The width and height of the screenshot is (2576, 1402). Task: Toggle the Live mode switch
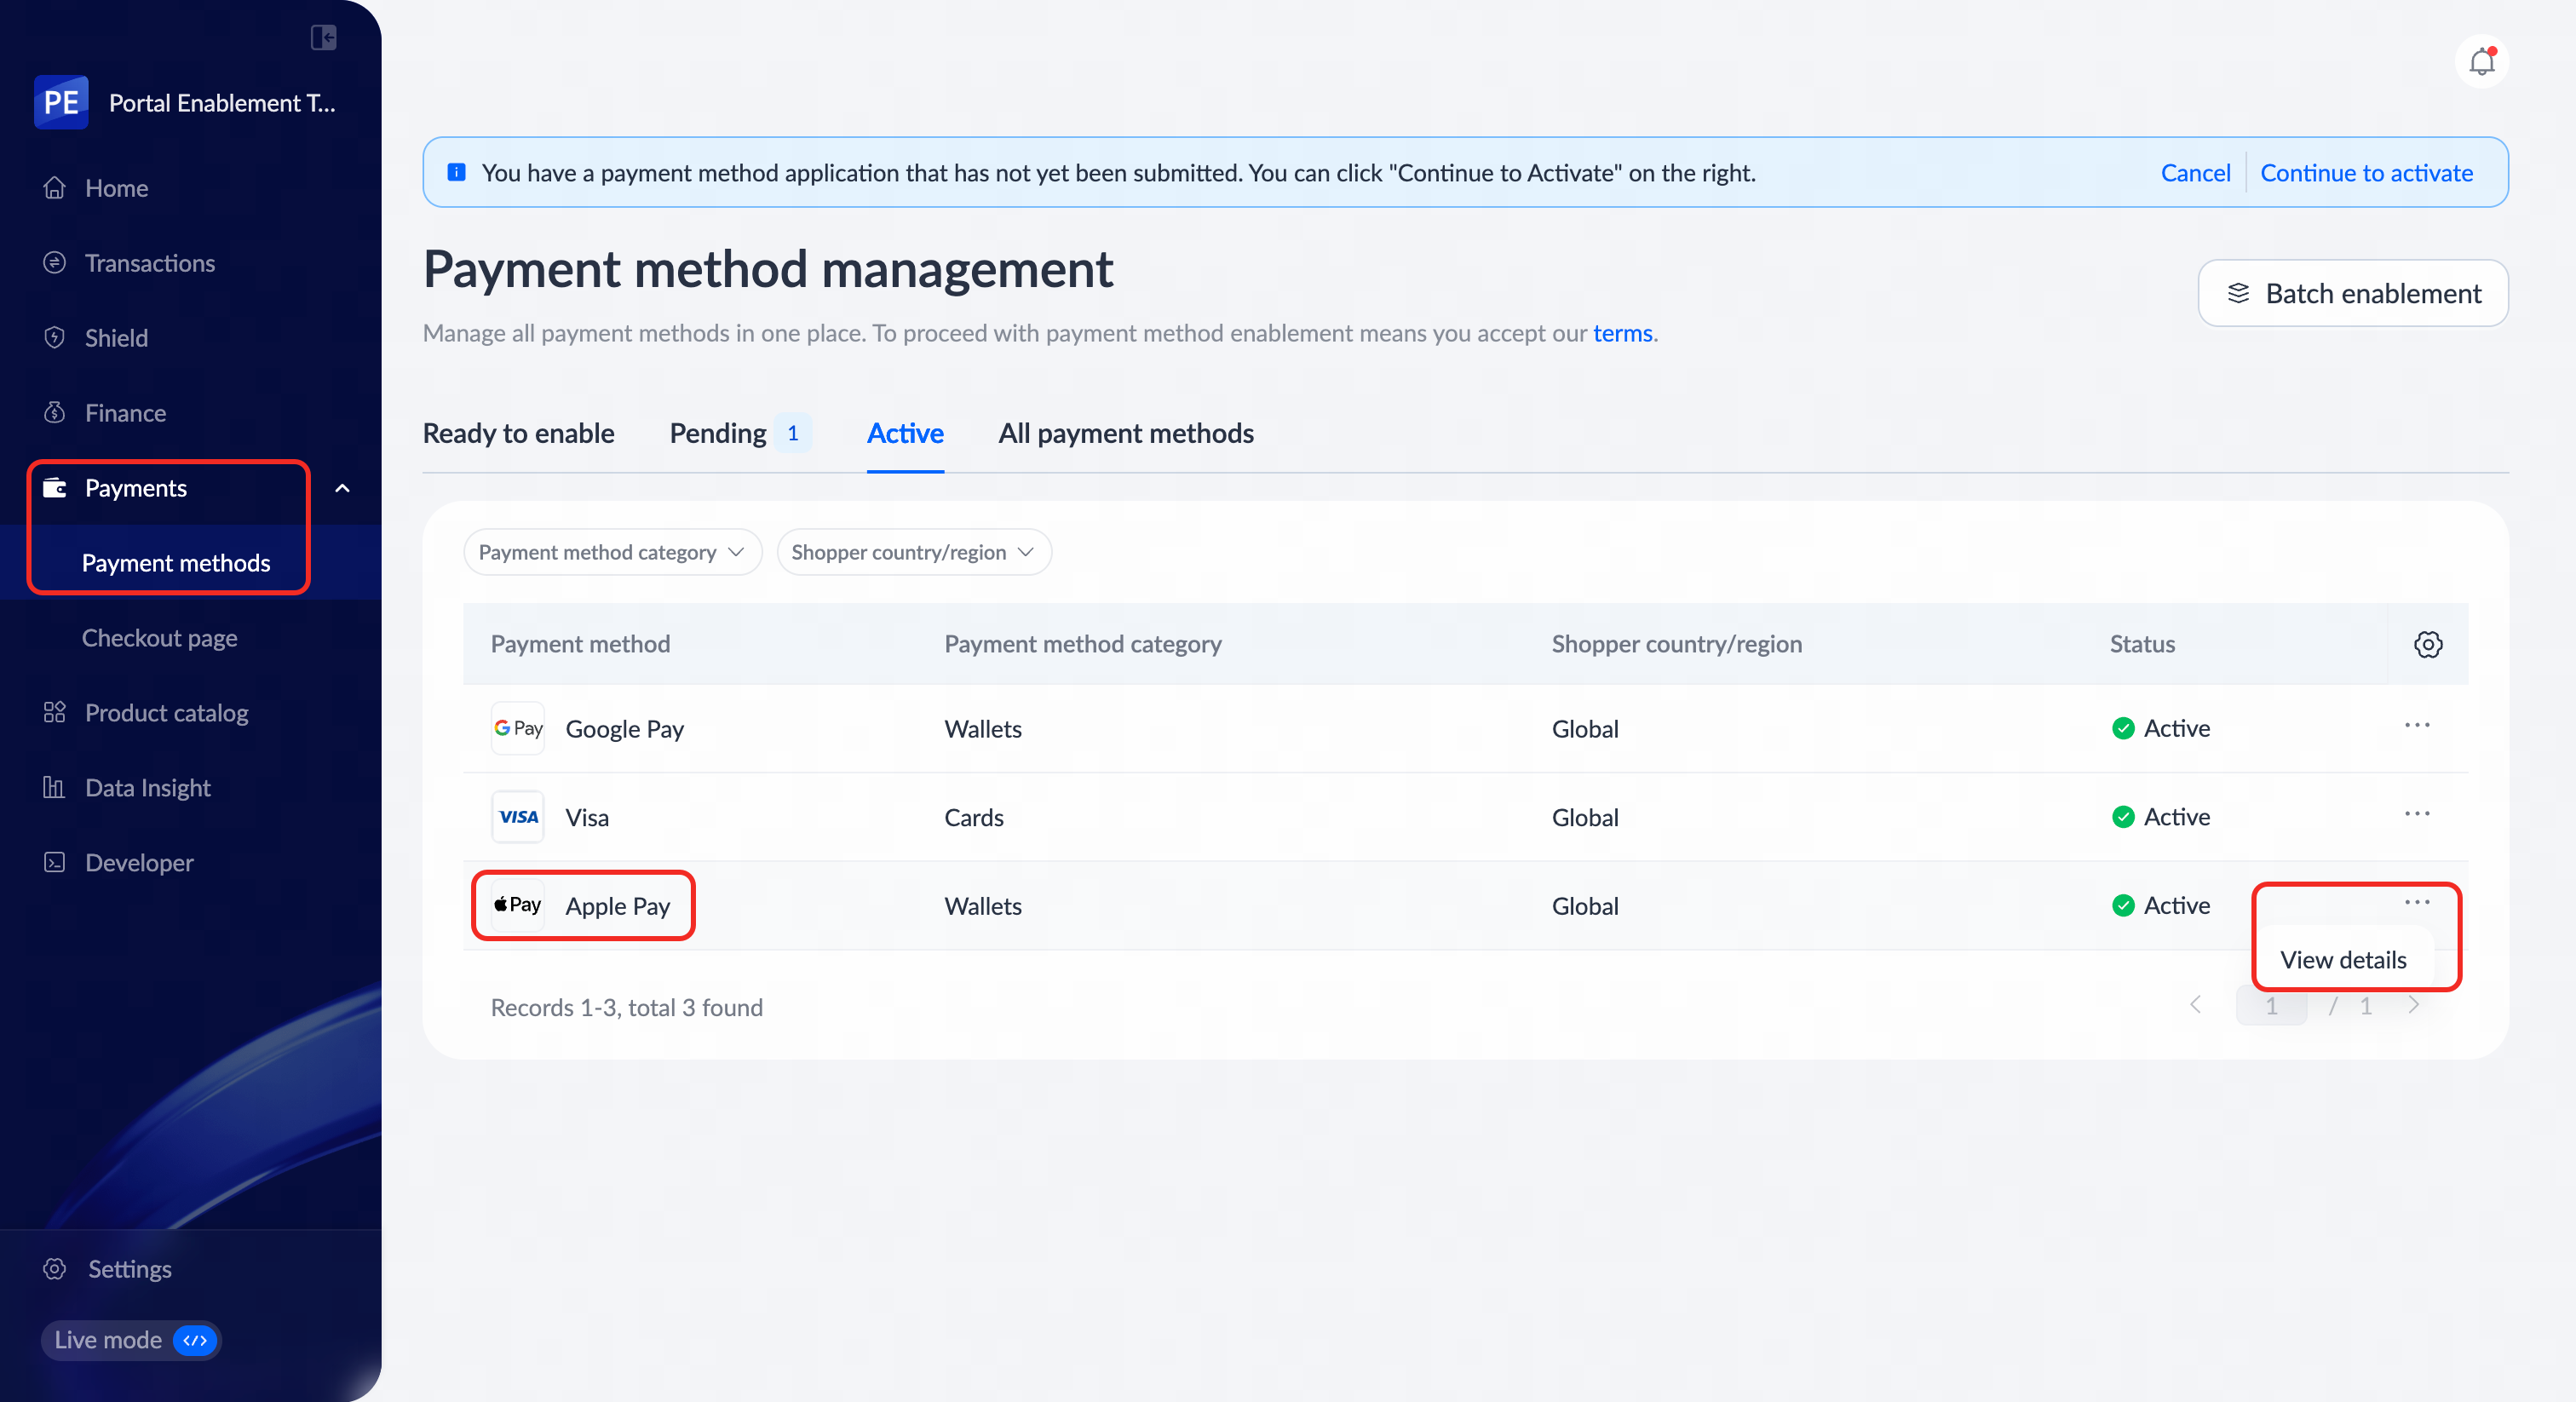tap(196, 1341)
